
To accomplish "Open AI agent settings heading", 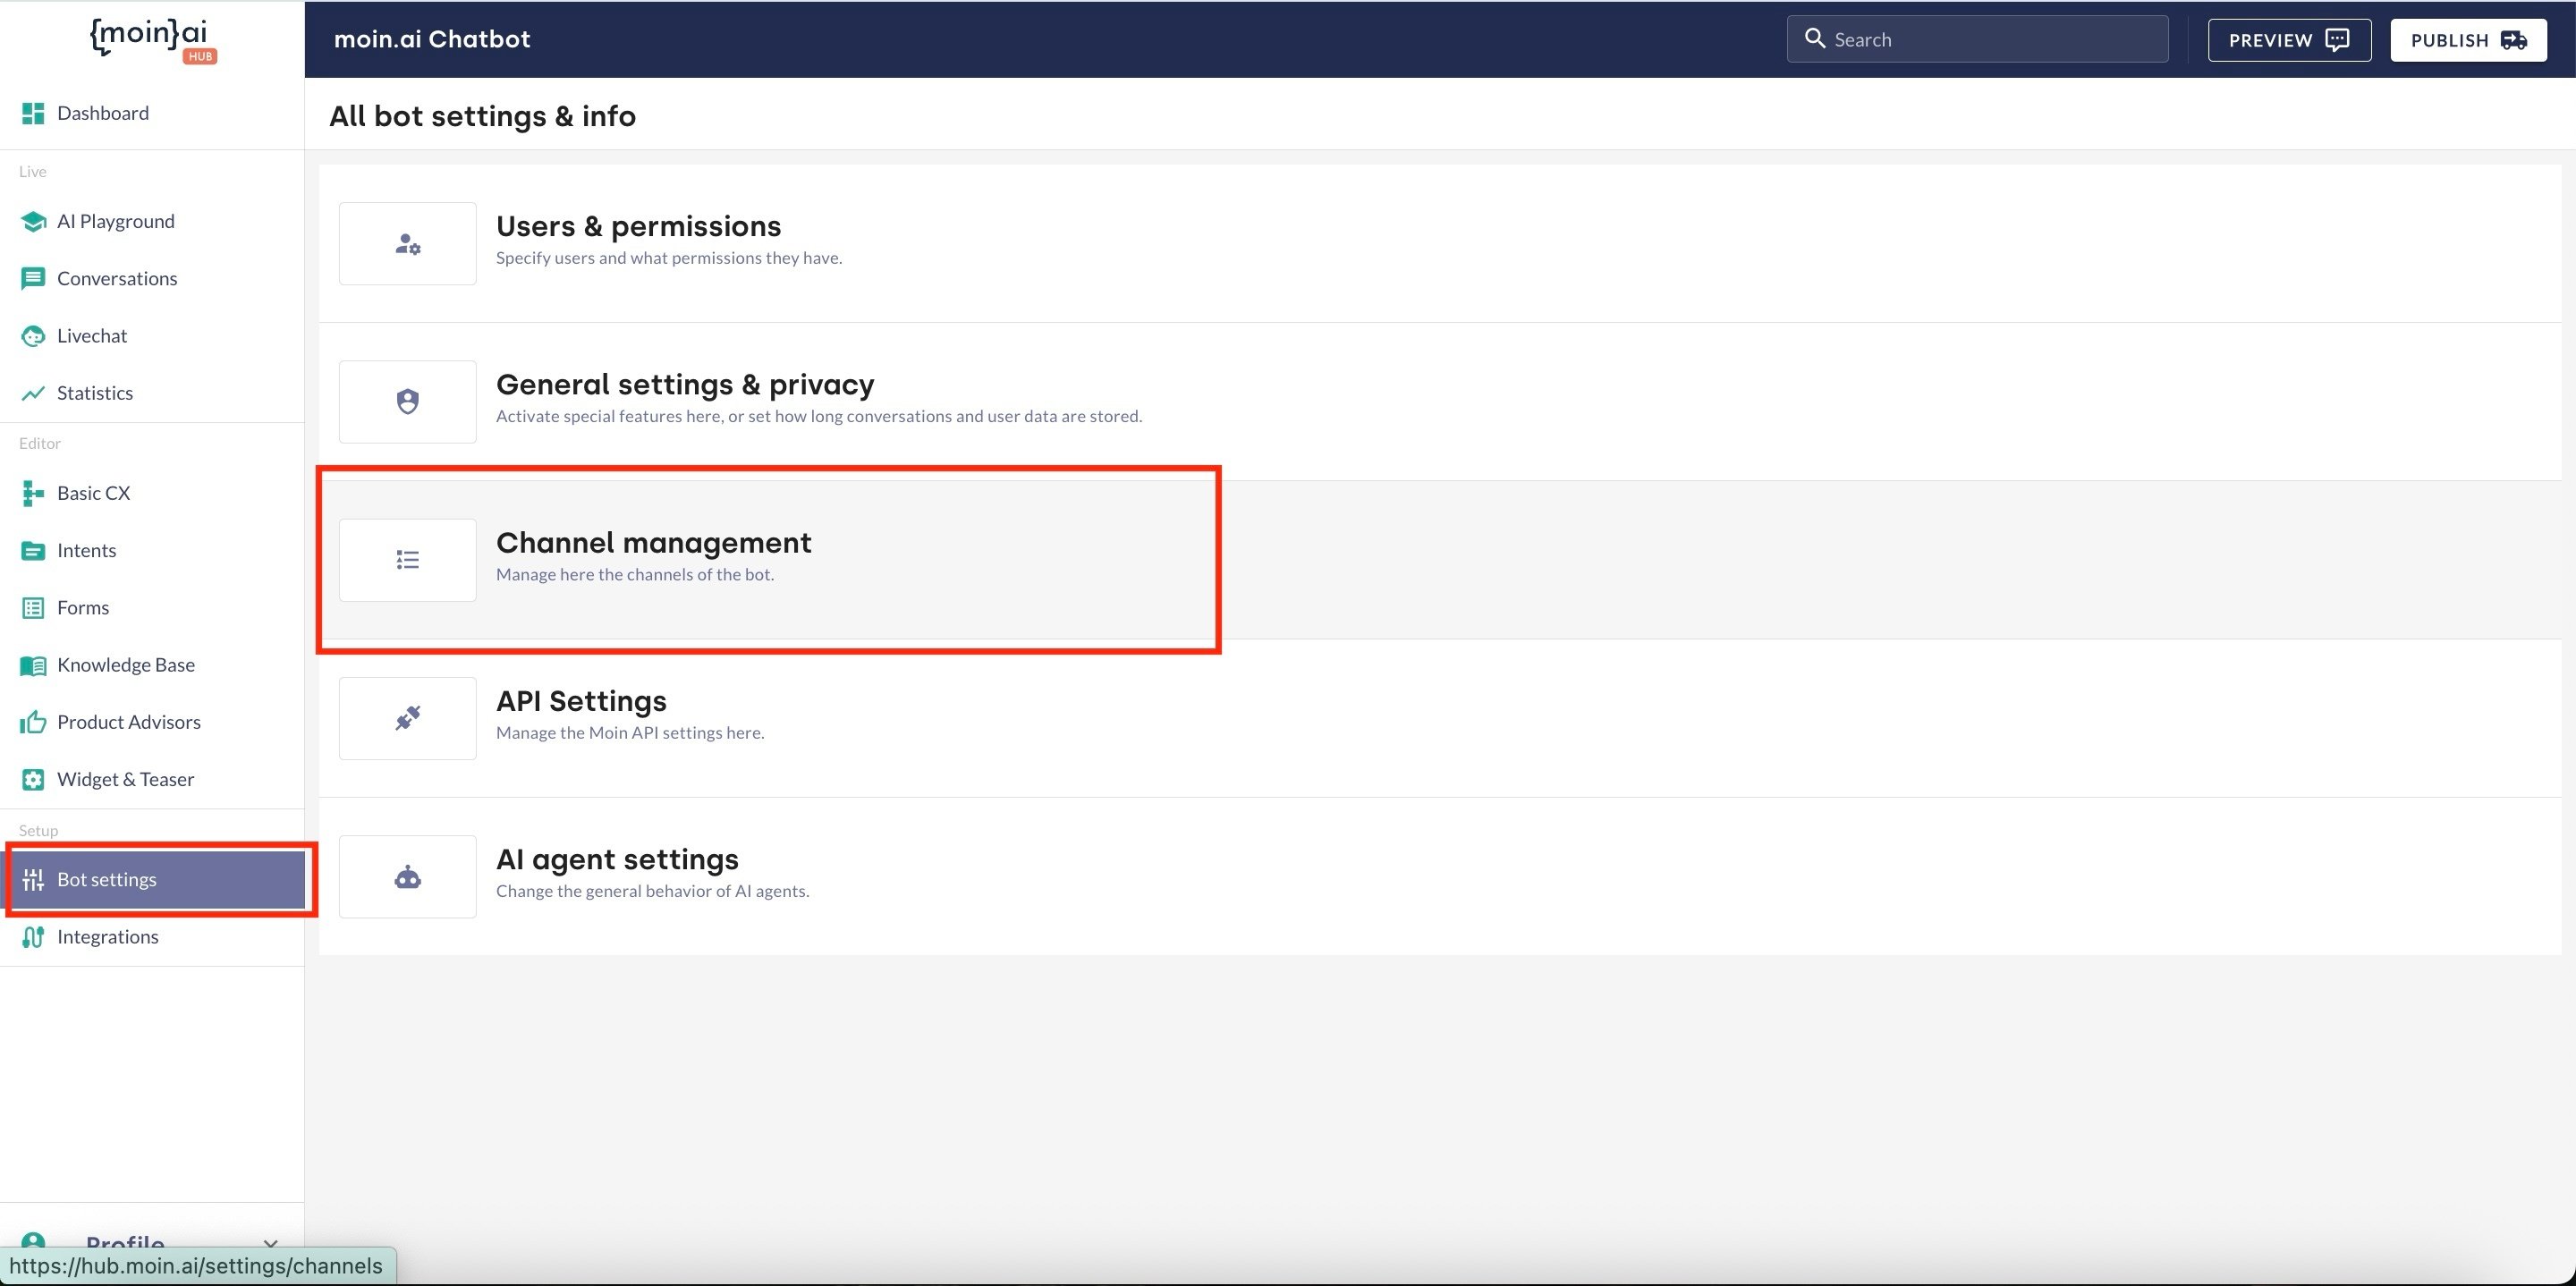I will 617,859.
